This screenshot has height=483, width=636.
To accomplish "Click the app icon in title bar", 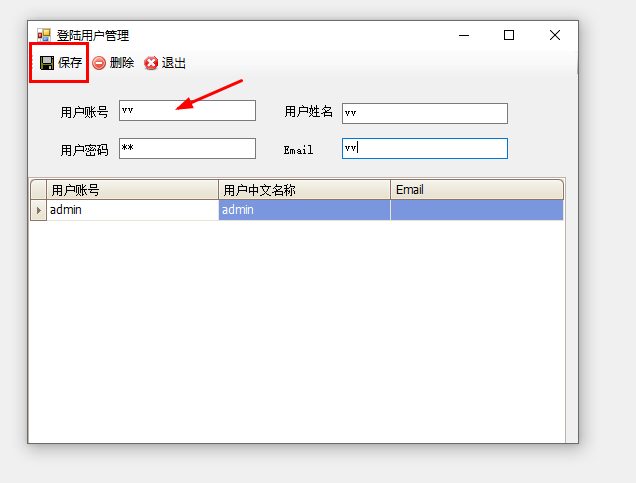I will (x=43, y=35).
